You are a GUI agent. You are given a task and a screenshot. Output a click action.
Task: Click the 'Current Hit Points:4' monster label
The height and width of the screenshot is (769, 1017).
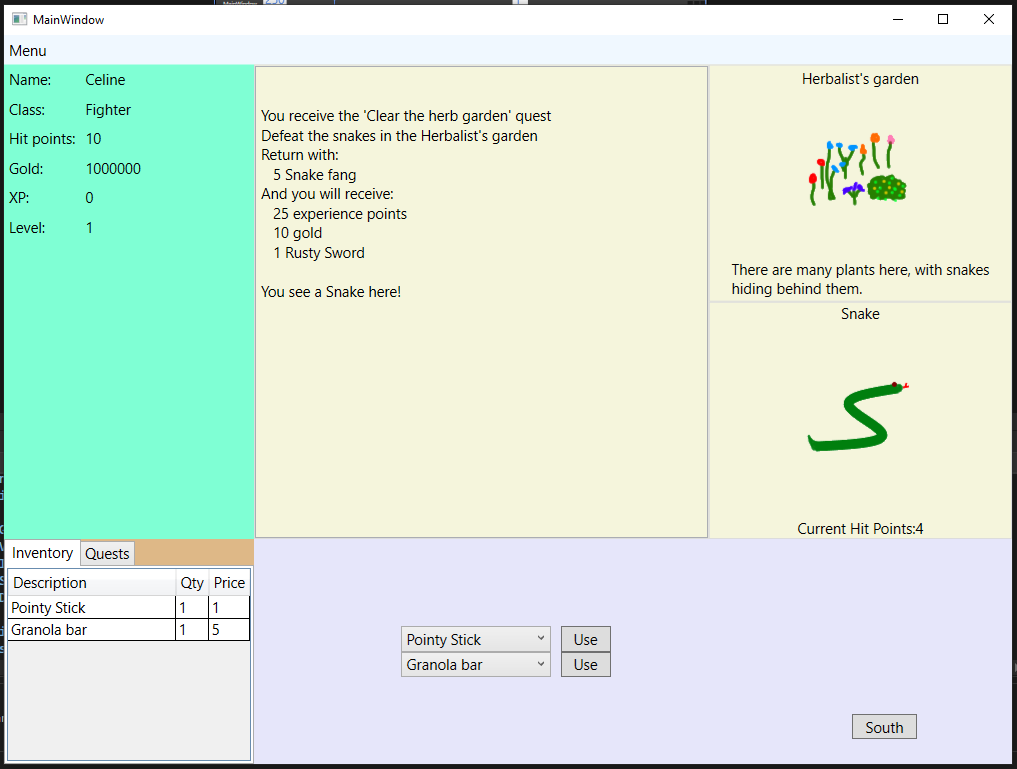pyautogui.click(x=860, y=528)
